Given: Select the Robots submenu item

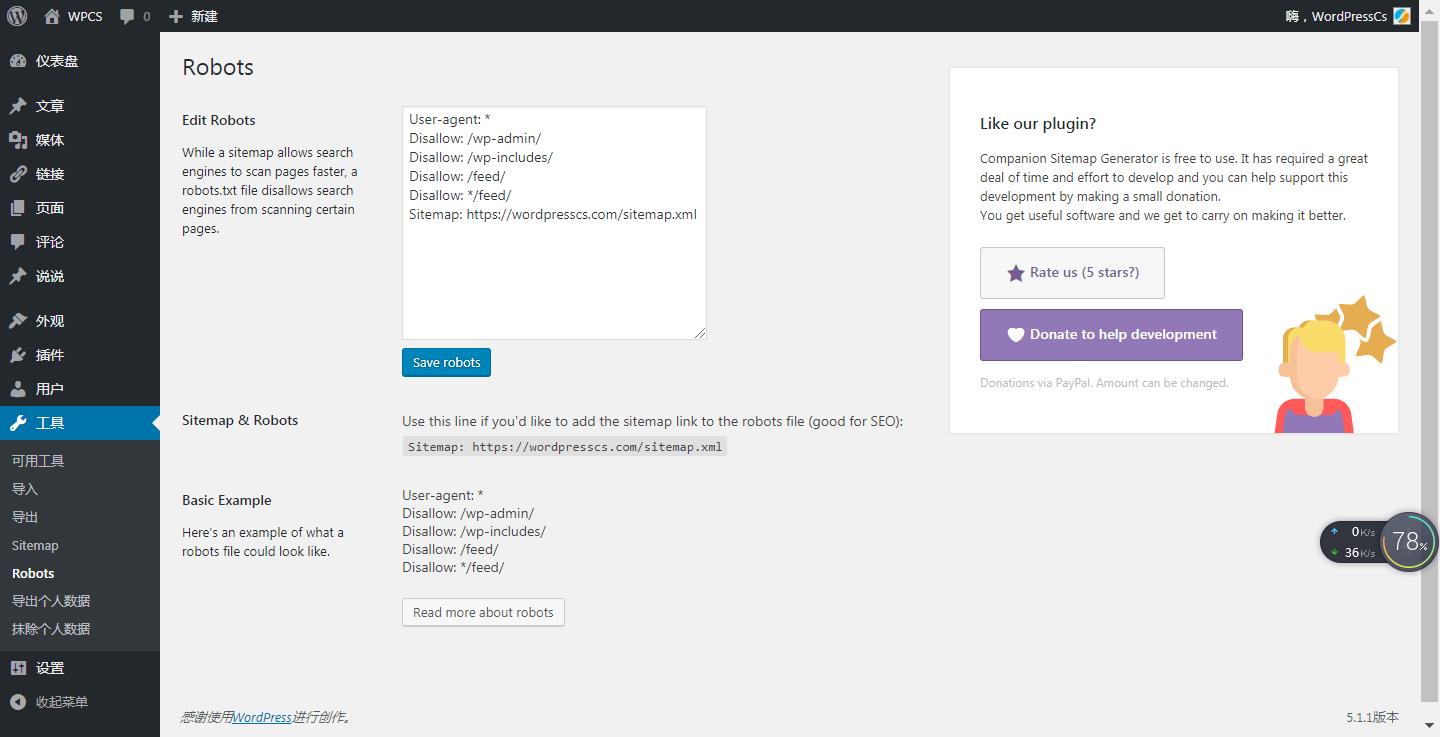Looking at the screenshot, I should [33, 573].
